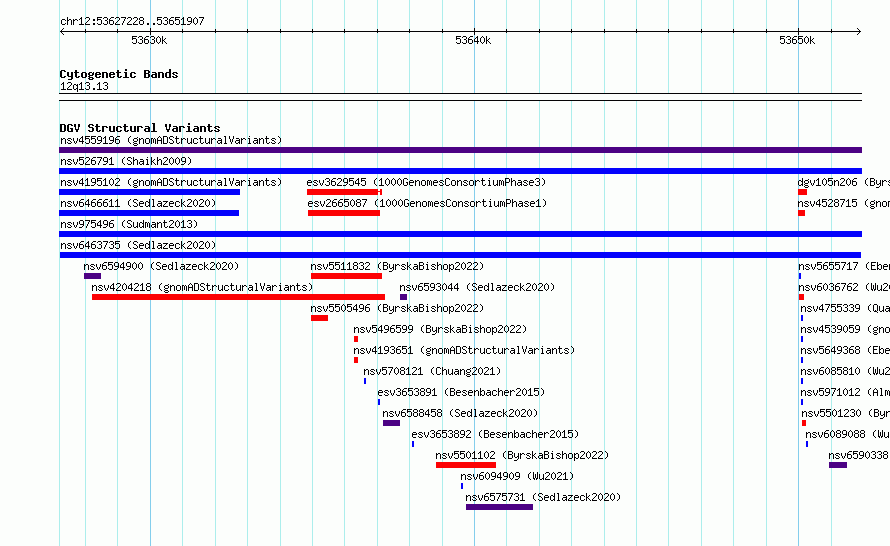Select nsv5708121 Chuang2021 label
Image resolution: width=890 pixels, height=546 pixels.
coord(433,371)
